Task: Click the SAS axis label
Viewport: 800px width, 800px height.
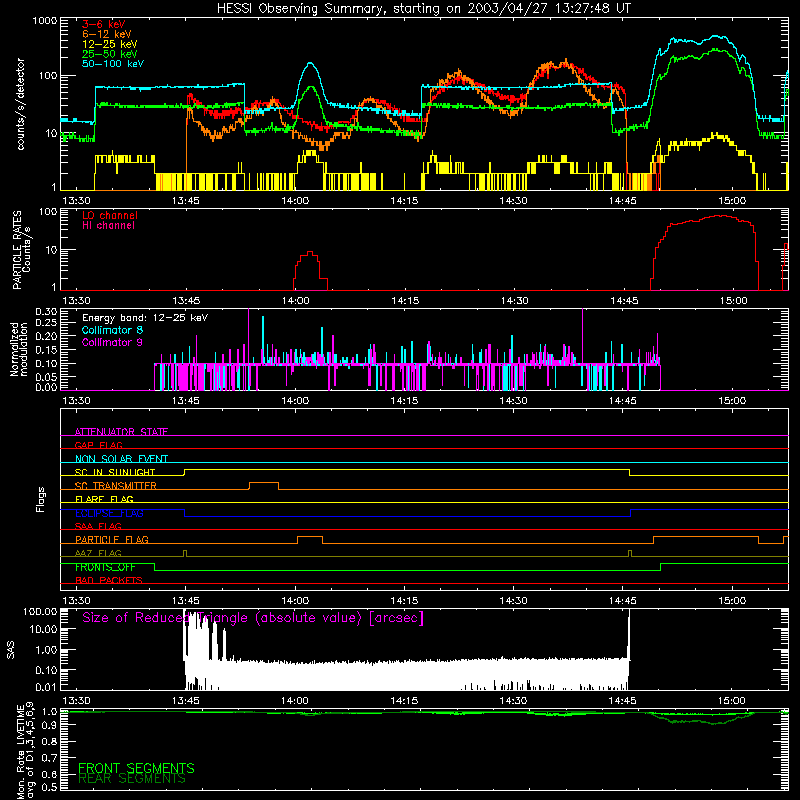Action: [11, 650]
